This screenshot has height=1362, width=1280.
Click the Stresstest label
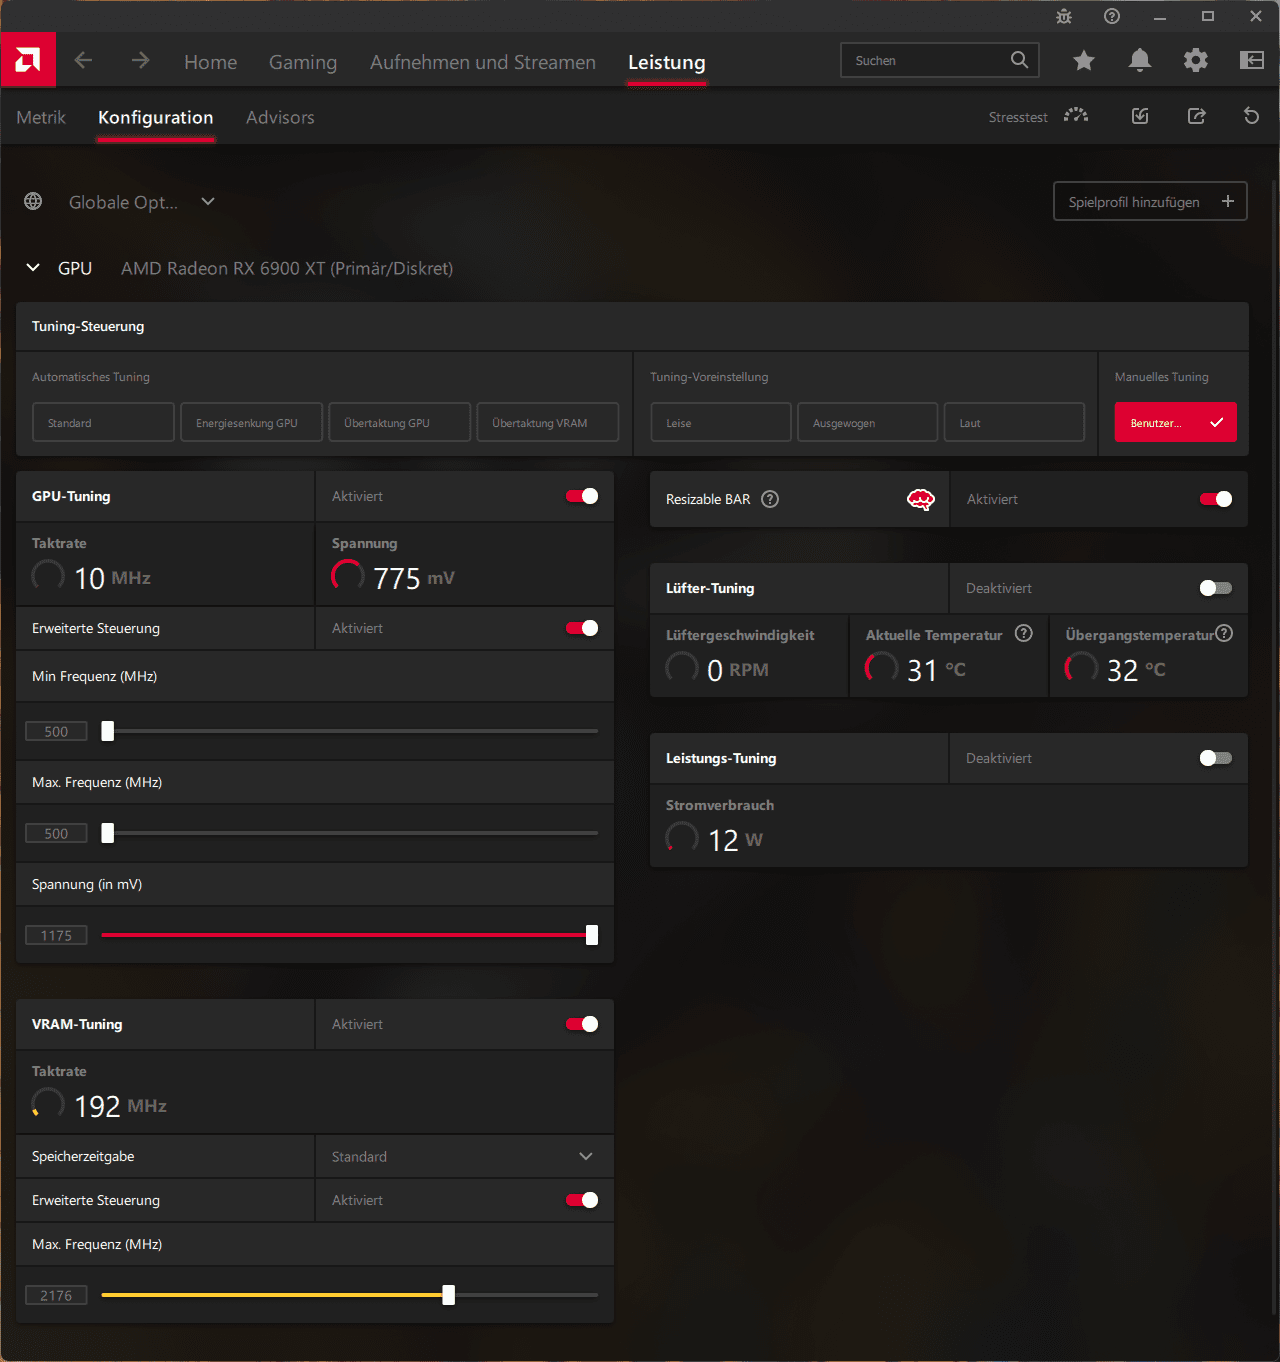point(1018,117)
